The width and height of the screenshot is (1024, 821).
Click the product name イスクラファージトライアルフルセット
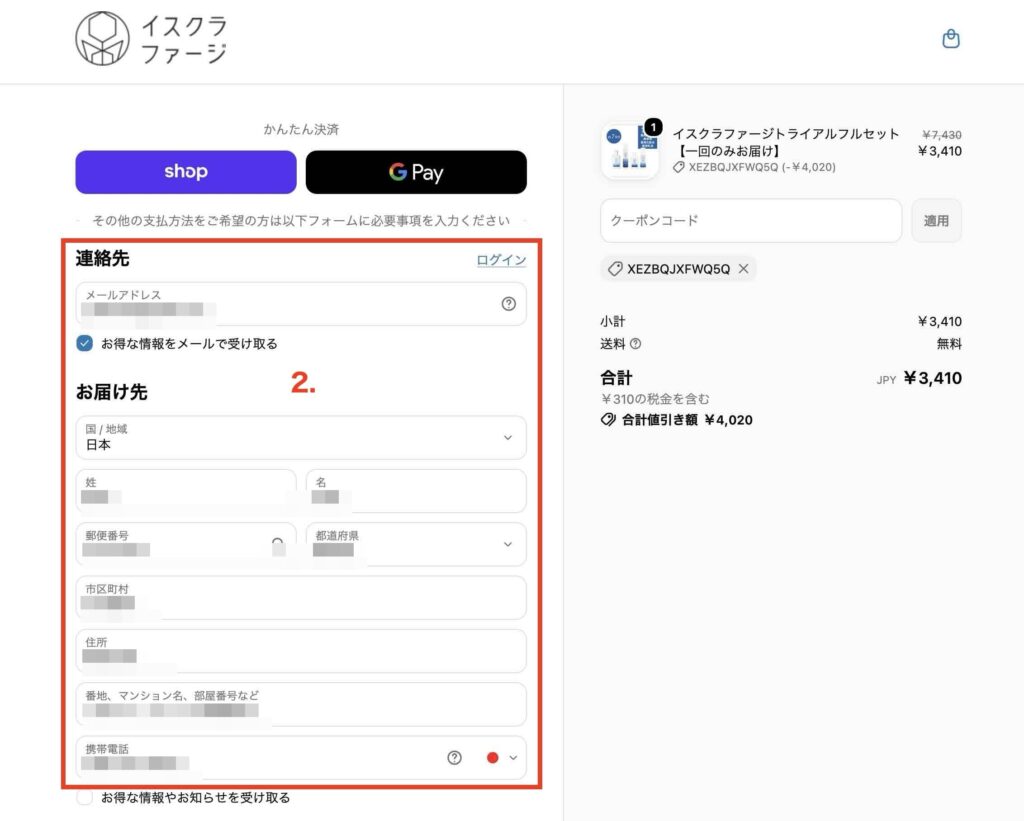coord(786,134)
